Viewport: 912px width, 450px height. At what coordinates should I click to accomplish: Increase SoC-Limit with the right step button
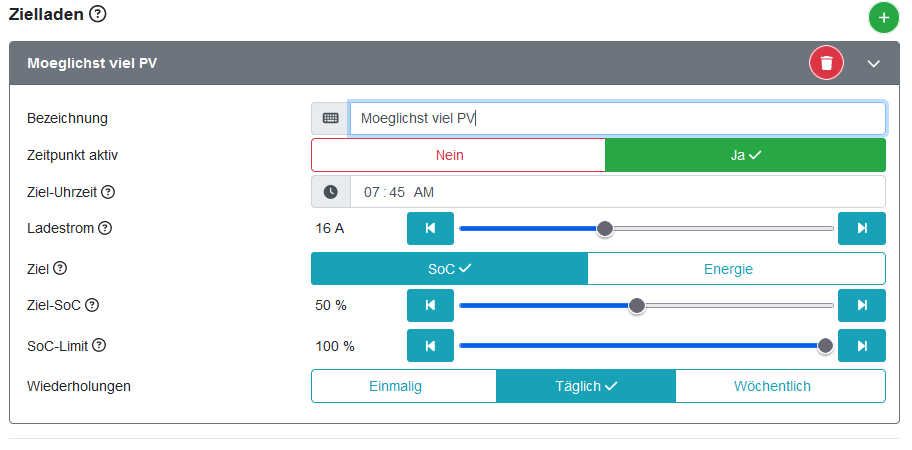tap(862, 346)
